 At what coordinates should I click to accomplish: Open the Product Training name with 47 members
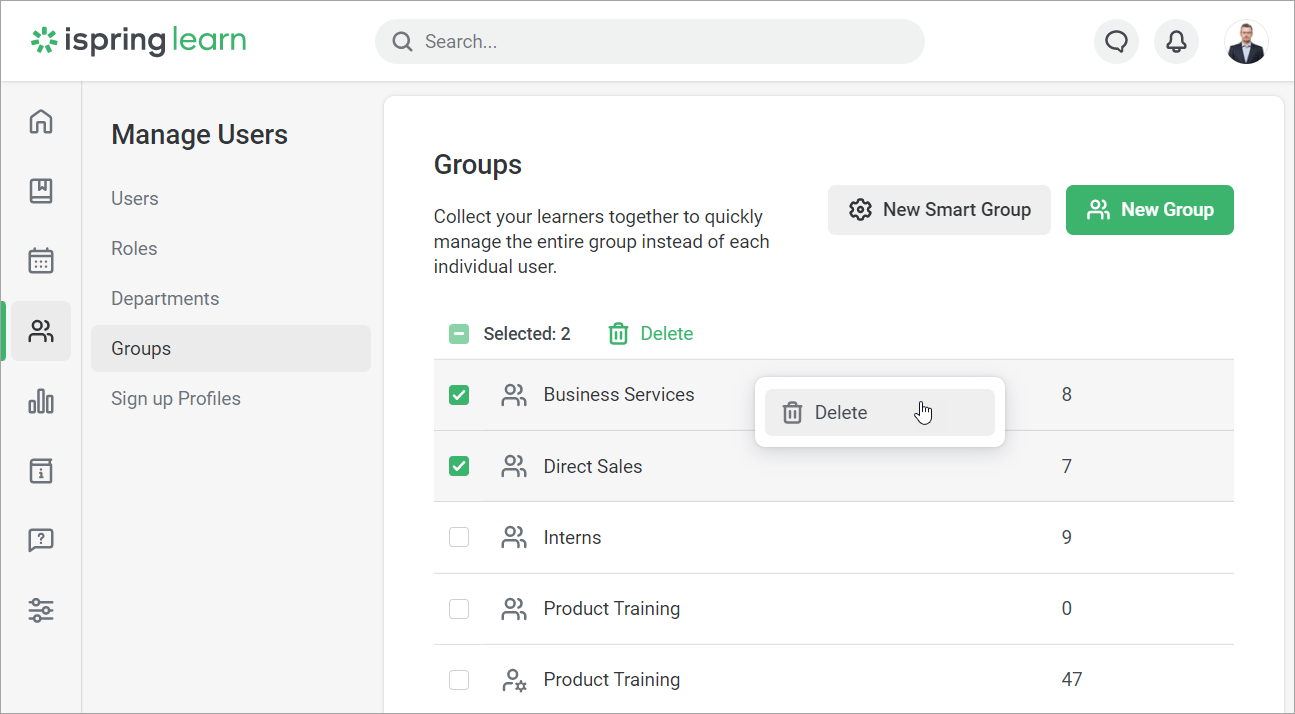pyautogui.click(x=612, y=680)
